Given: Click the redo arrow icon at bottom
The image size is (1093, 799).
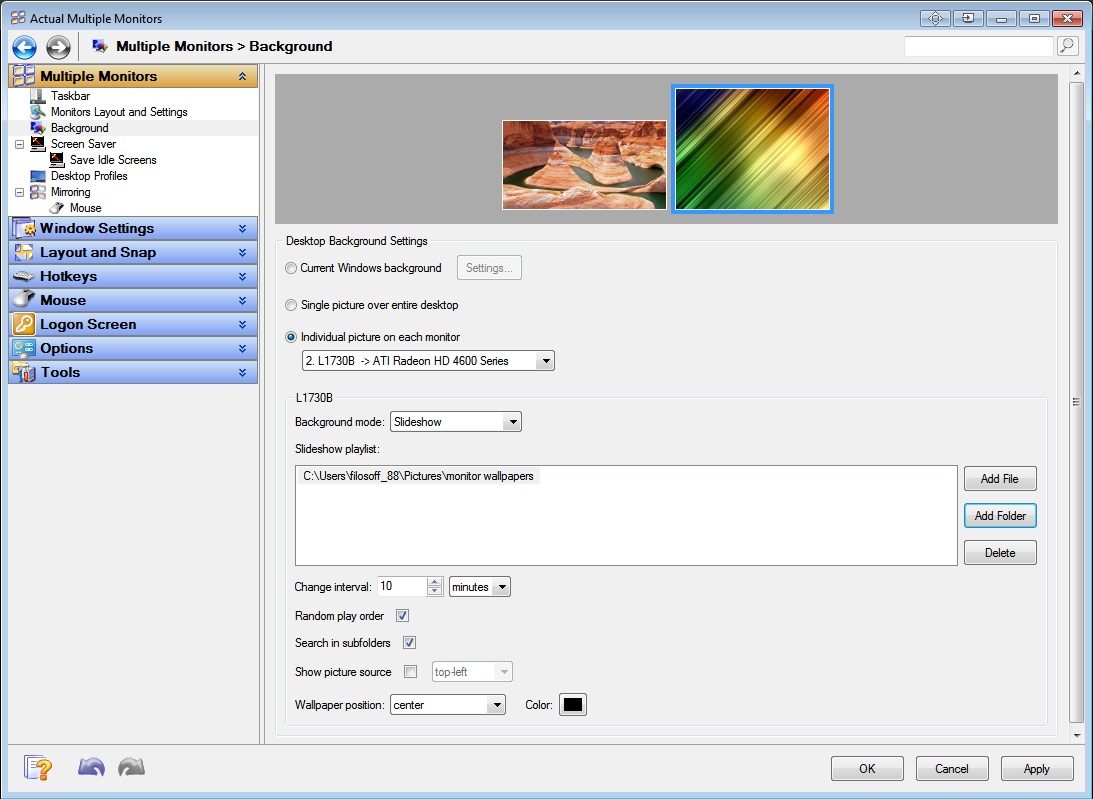Looking at the screenshot, I should (131, 768).
